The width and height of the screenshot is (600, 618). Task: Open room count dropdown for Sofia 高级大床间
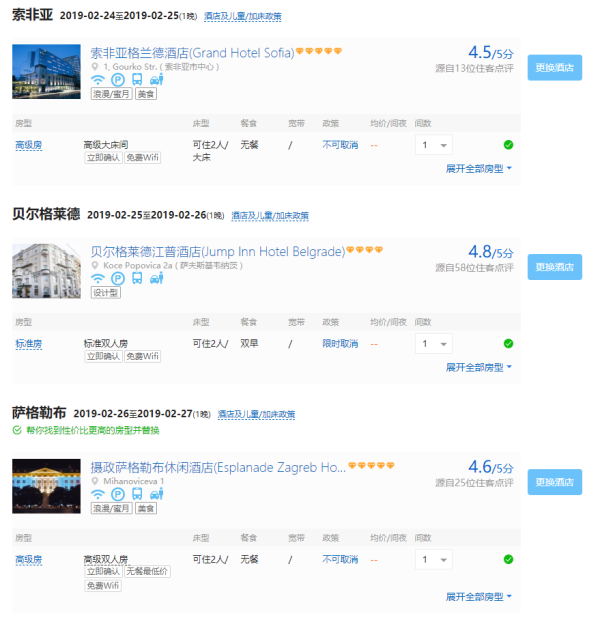coord(434,145)
